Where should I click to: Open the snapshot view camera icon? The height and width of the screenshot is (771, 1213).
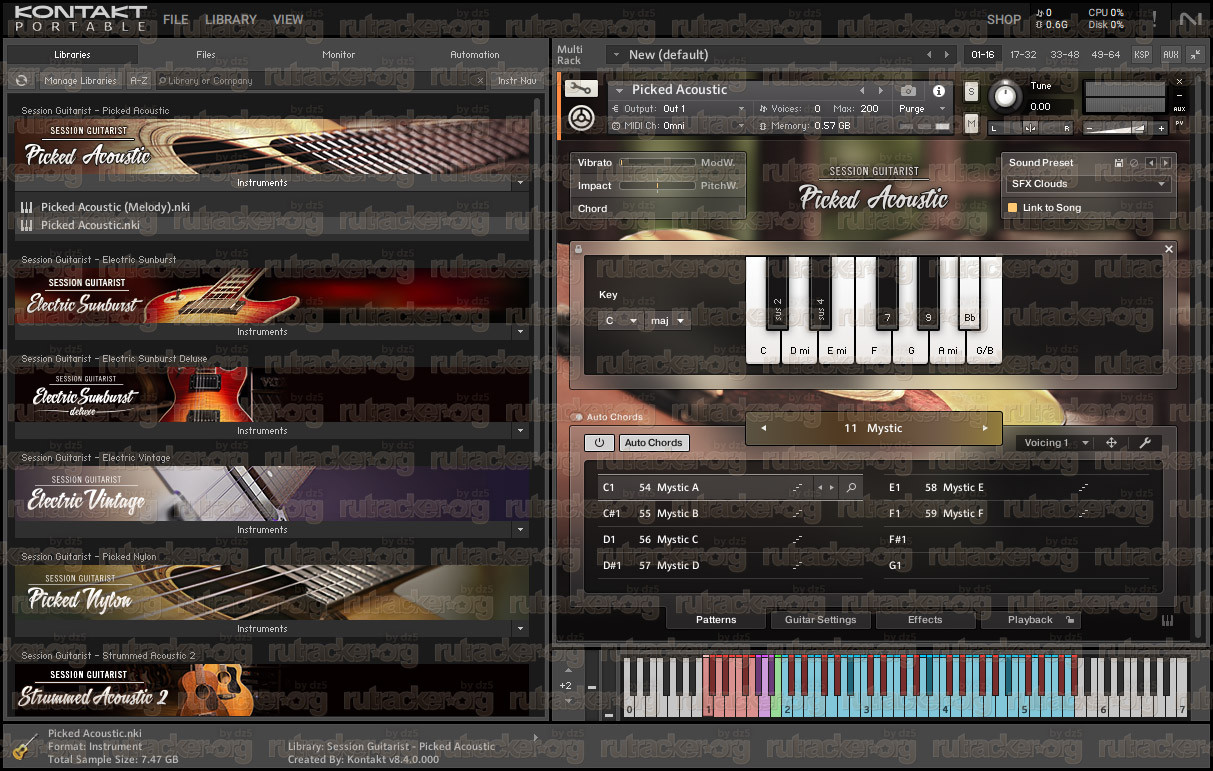(x=908, y=90)
